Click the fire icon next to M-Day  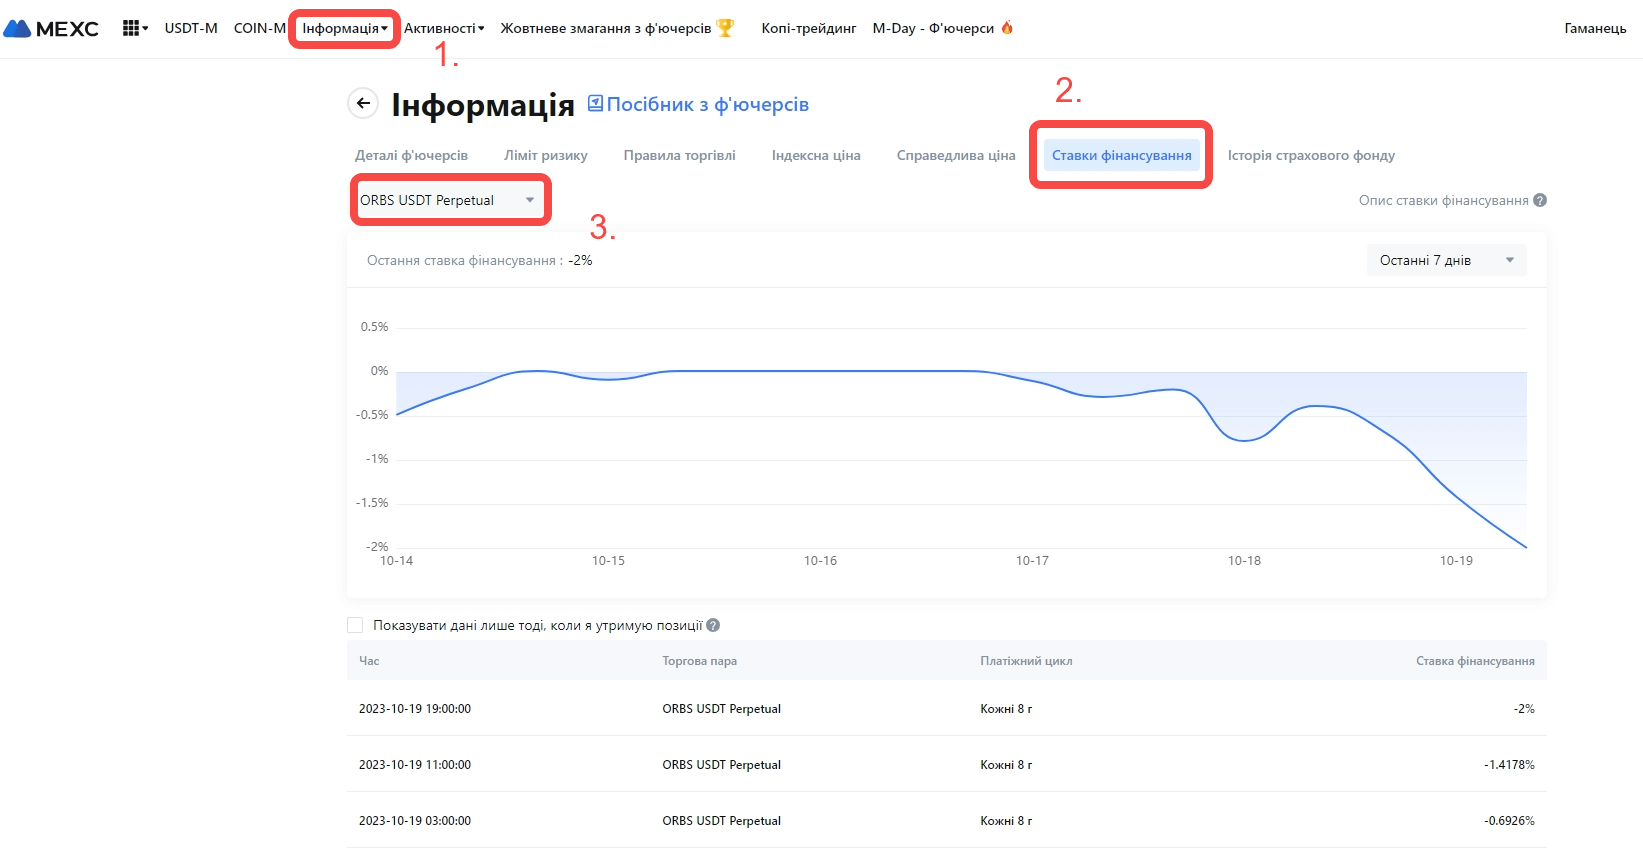(x=1007, y=28)
